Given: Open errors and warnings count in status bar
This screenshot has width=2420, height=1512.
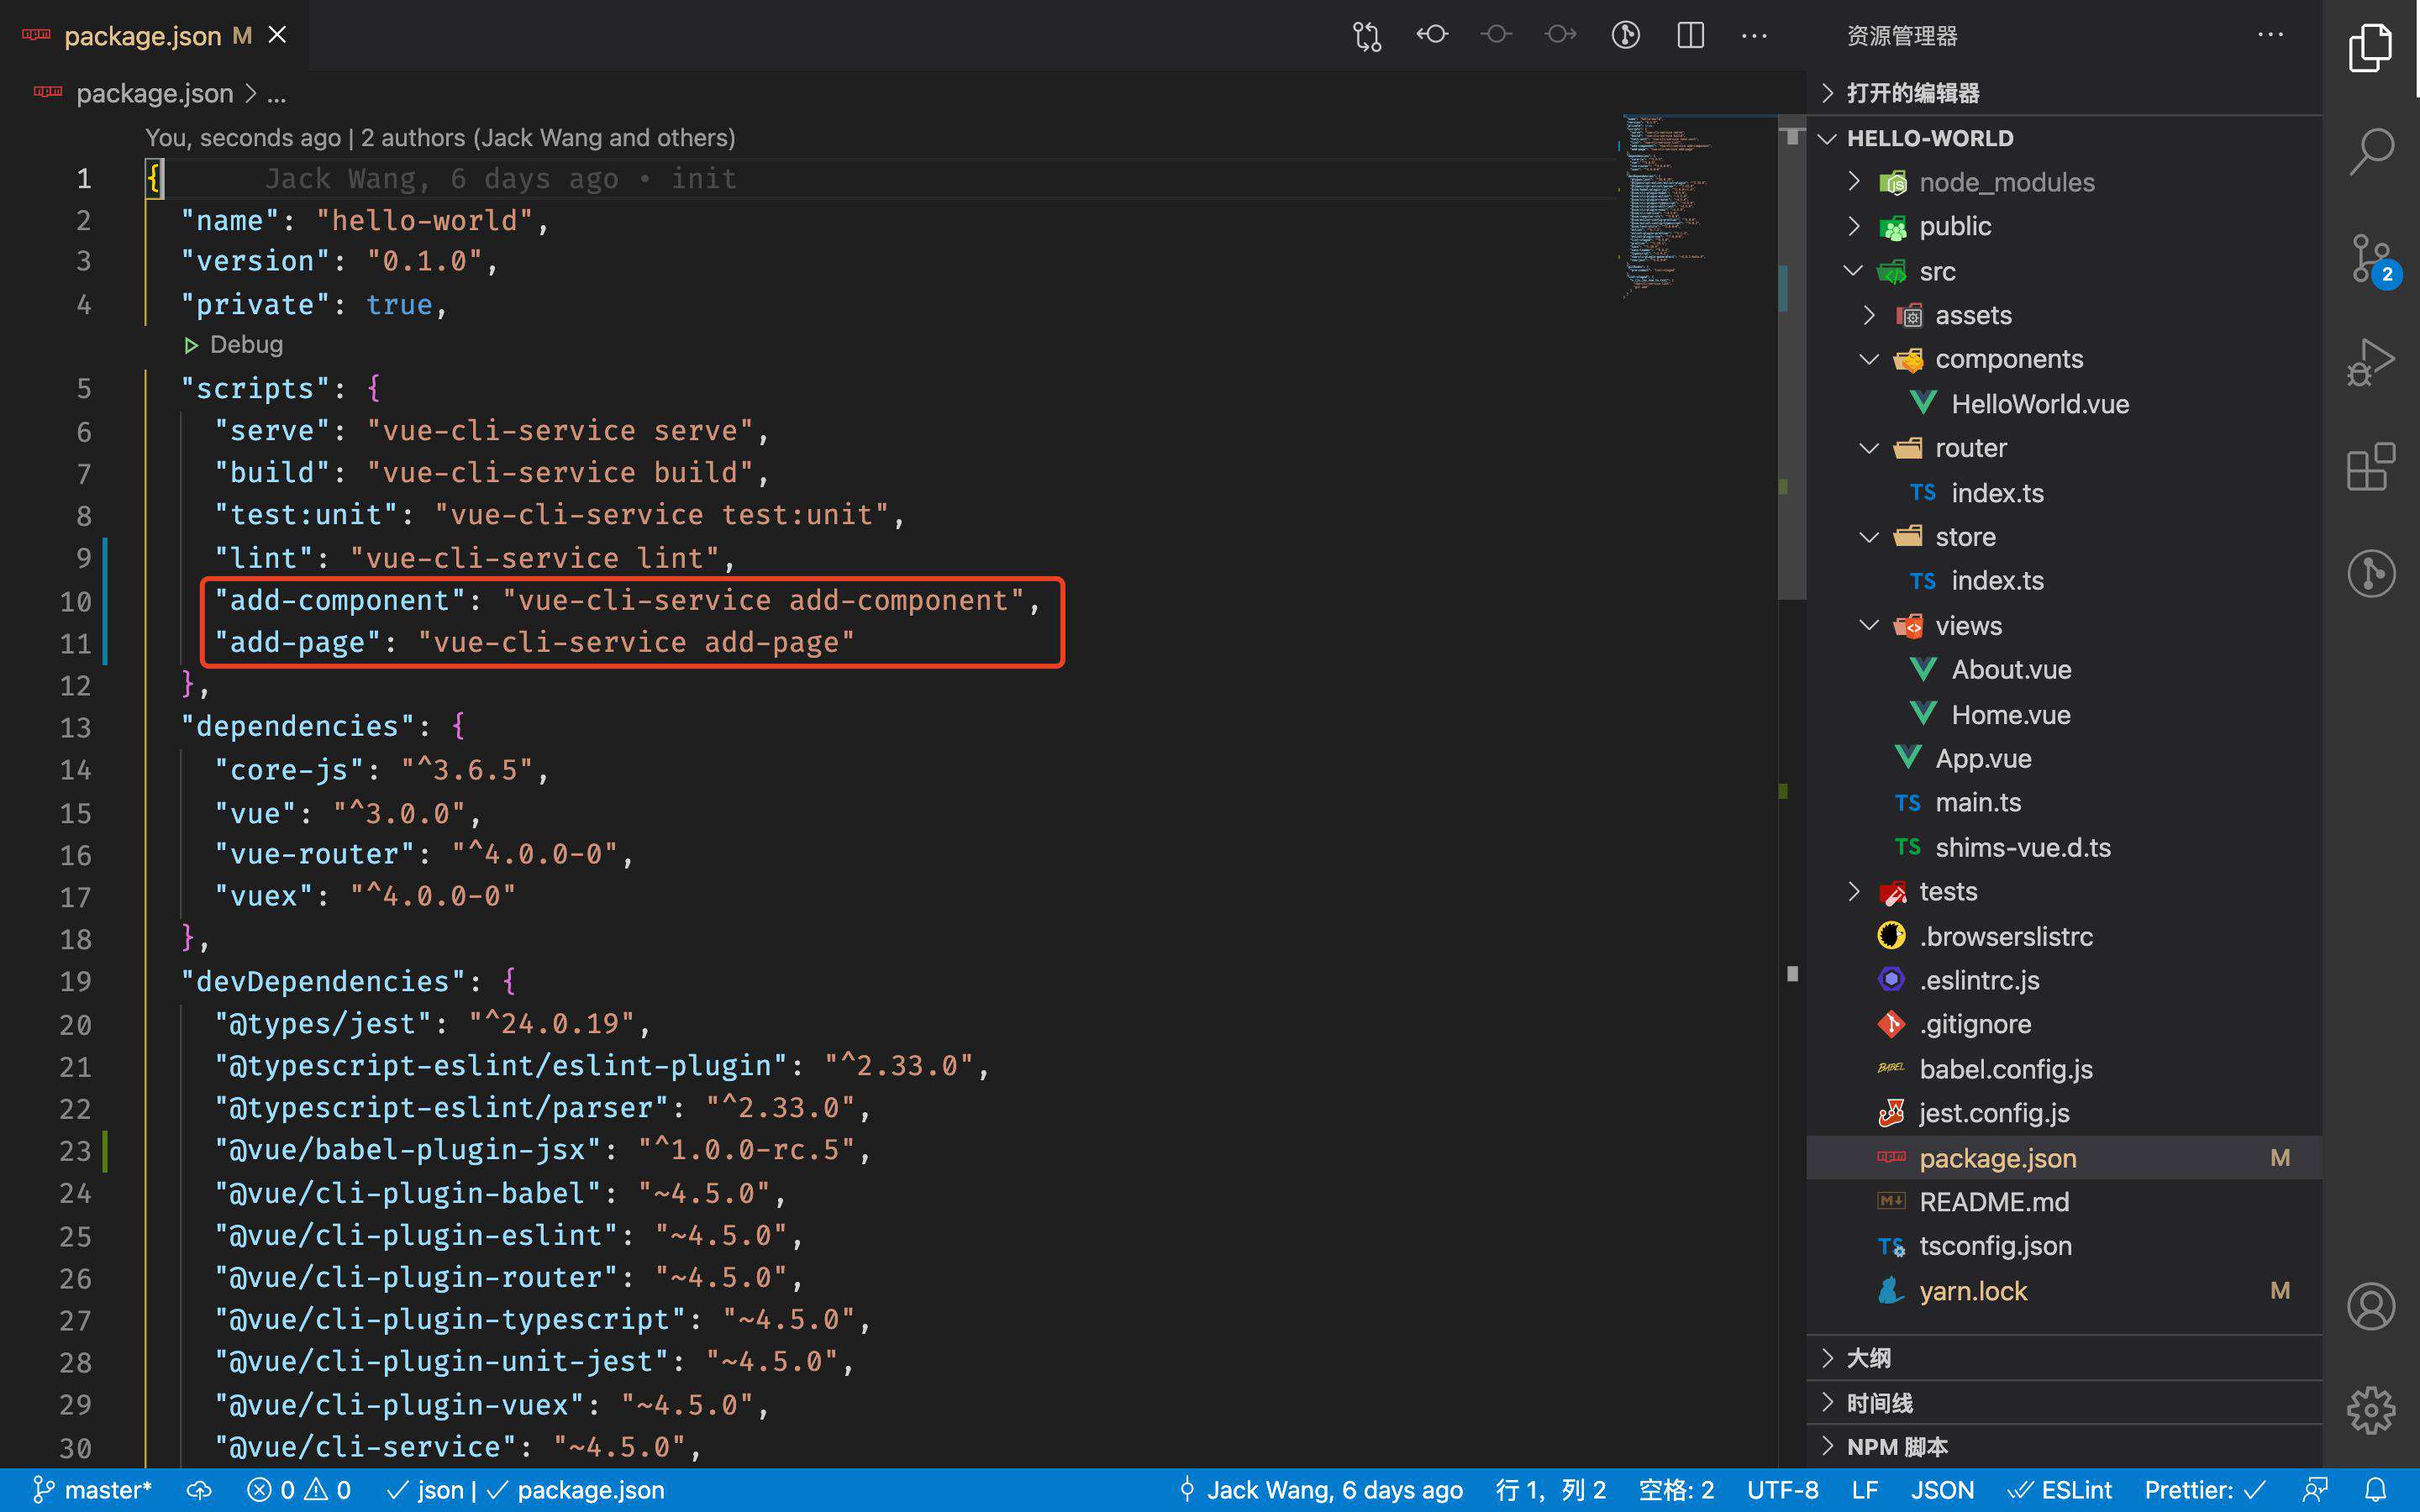Looking at the screenshot, I should coord(298,1490).
